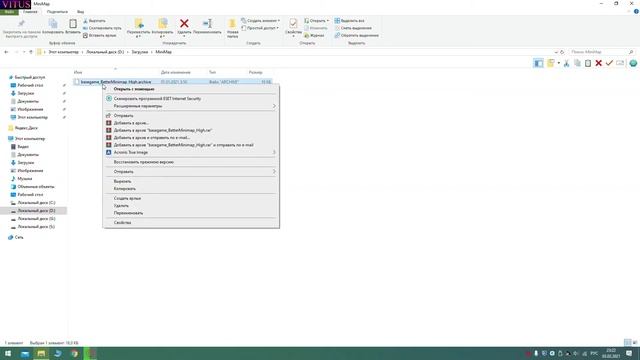Viewport: 640px width, 360px height.
Task: Open the notification center in the taskbar
Action: (629, 353)
